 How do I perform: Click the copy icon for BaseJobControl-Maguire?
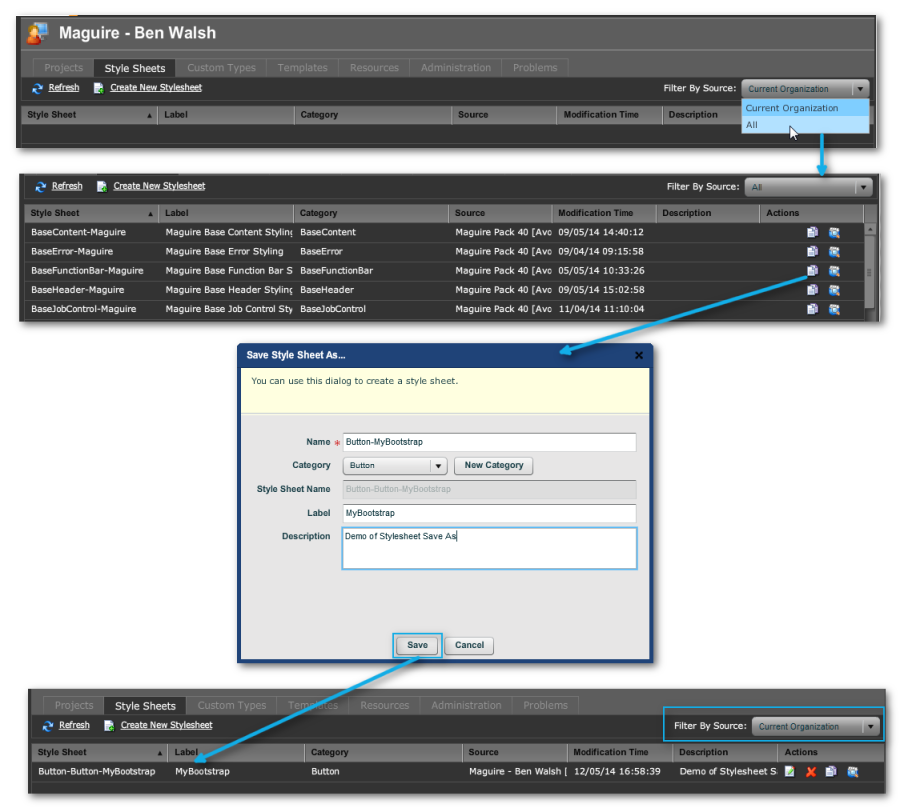point(812,309)
